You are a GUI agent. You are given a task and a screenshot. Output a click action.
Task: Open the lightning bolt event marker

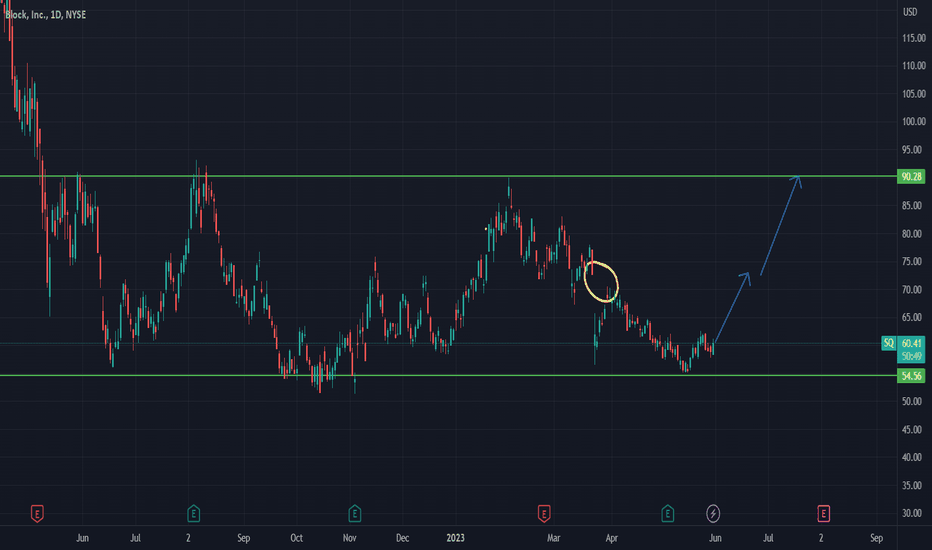[x=713, y=513]
